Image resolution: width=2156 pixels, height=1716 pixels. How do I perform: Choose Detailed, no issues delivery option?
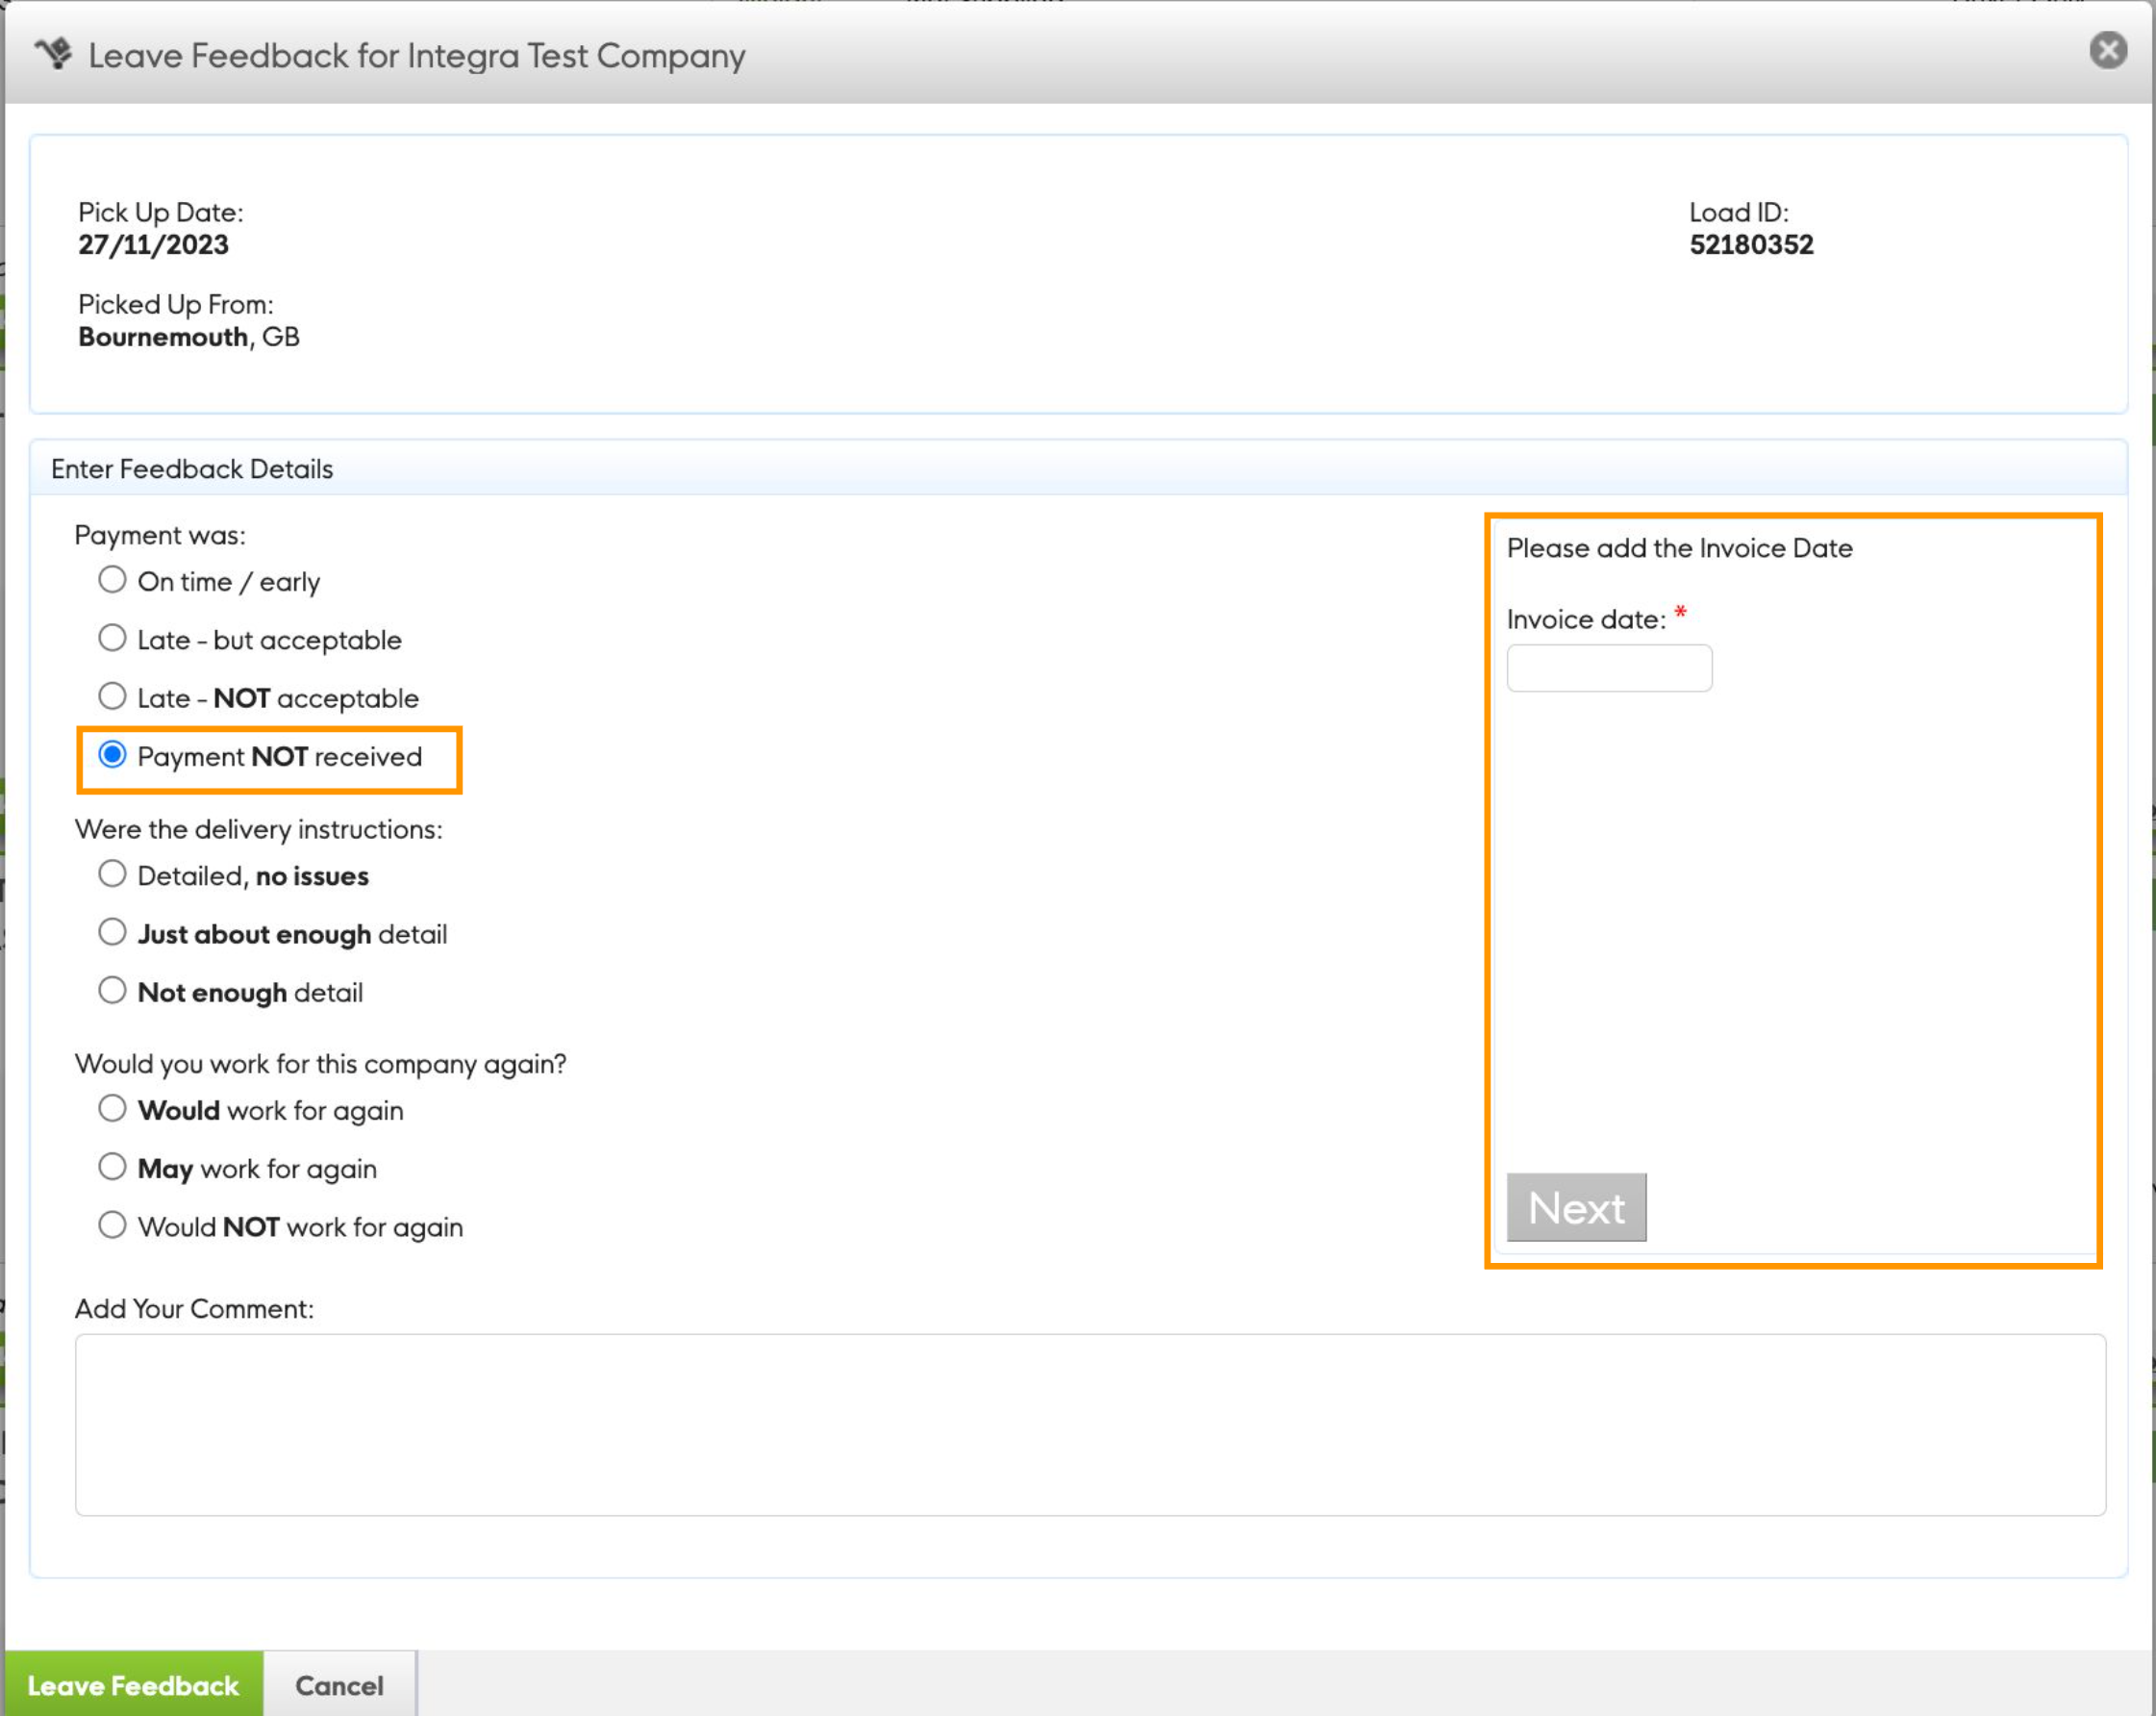pyautogui.click(x=112, y=874)
